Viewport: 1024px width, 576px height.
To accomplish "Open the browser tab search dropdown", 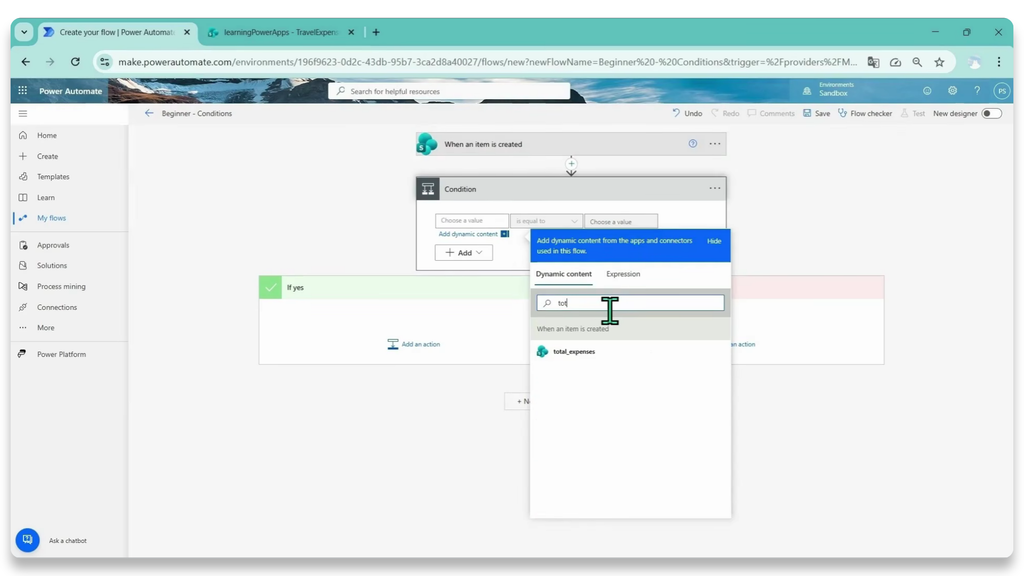I will [x=24, y=32].
